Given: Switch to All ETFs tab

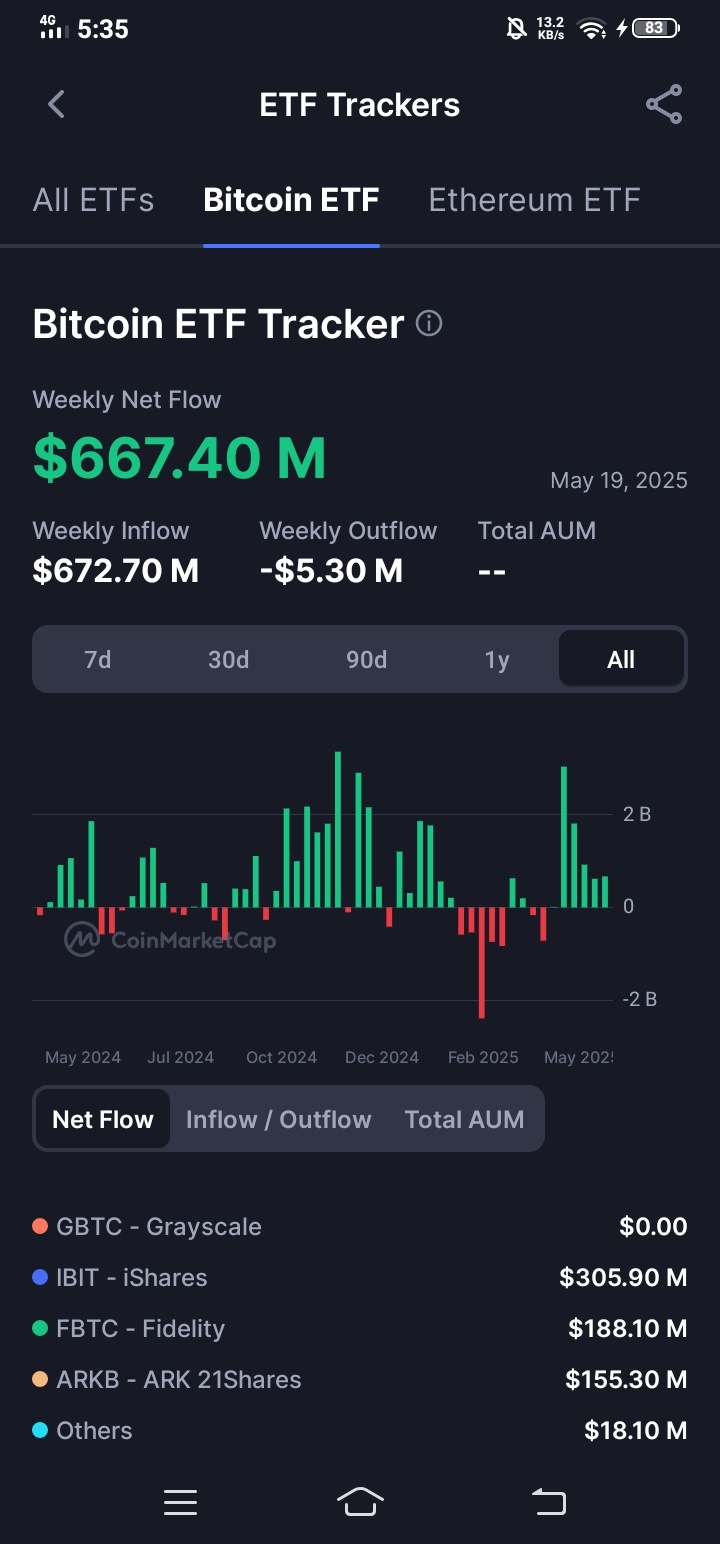Looking at the screenshot, I should pyautogui.click(x=94, y=200).
